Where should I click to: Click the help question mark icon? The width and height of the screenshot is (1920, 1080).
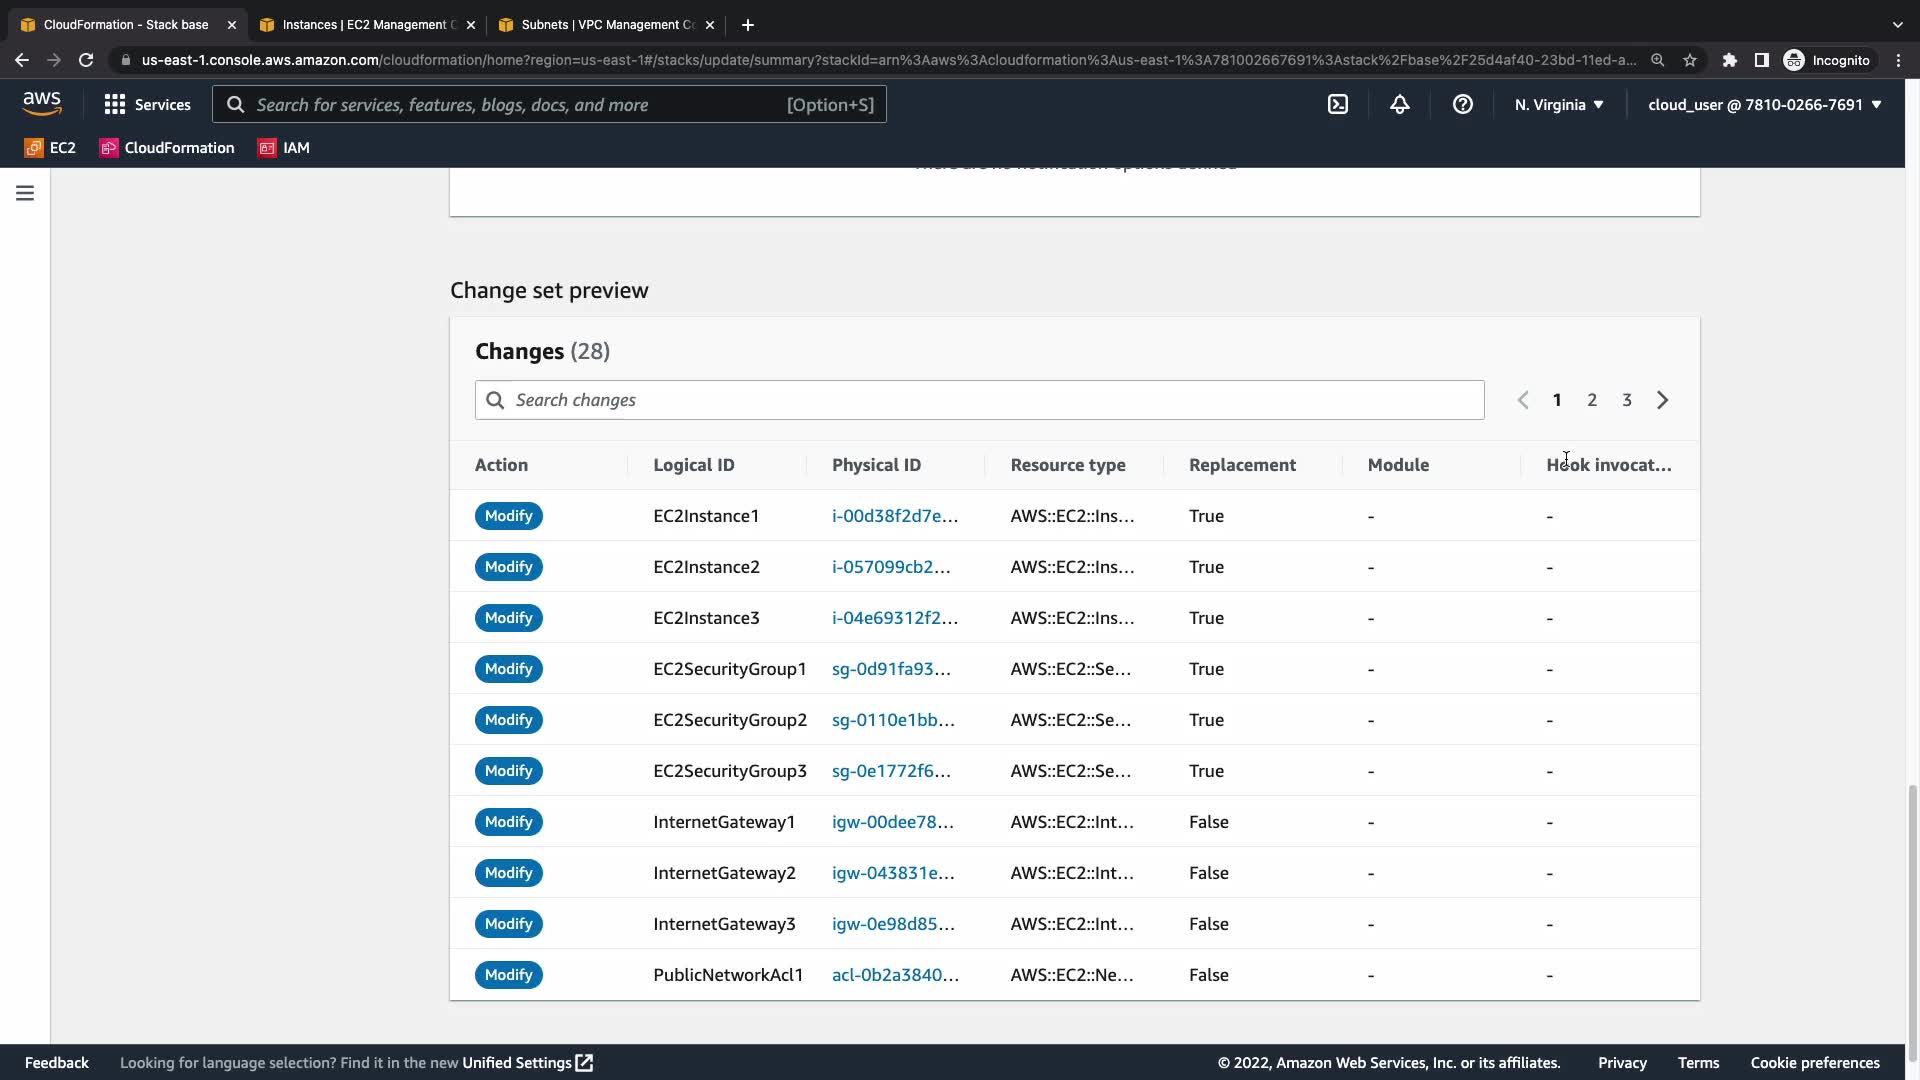(1463, 104)
